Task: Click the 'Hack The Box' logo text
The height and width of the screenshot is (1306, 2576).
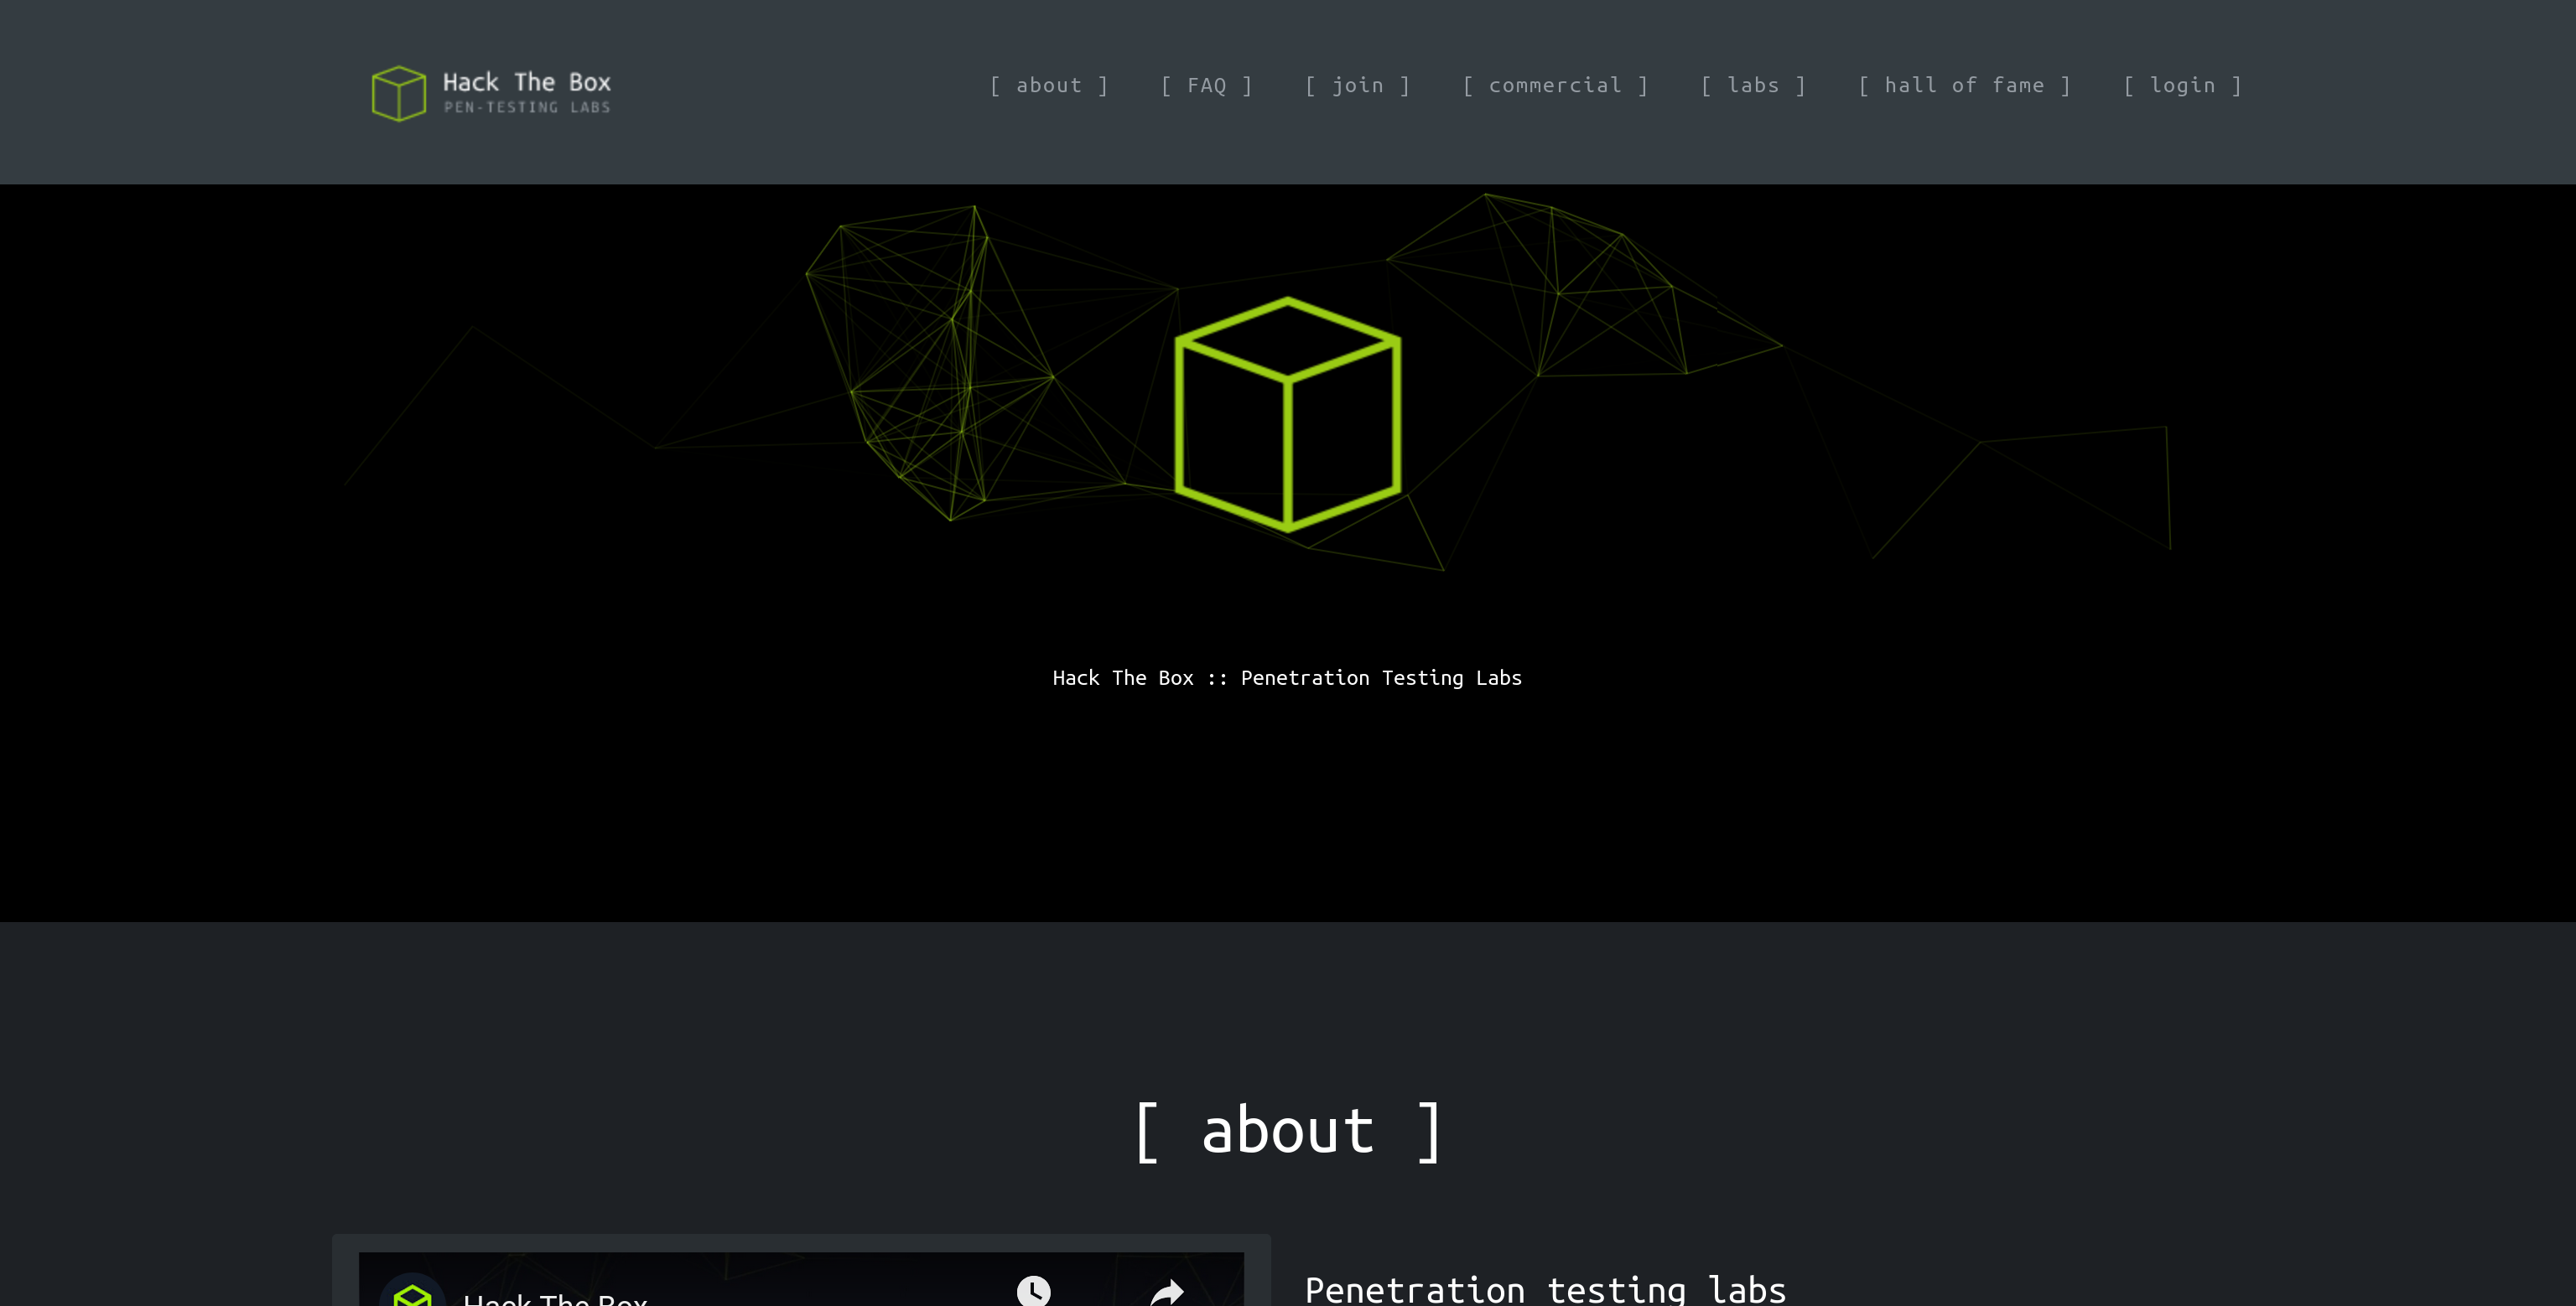Action: 526,82
